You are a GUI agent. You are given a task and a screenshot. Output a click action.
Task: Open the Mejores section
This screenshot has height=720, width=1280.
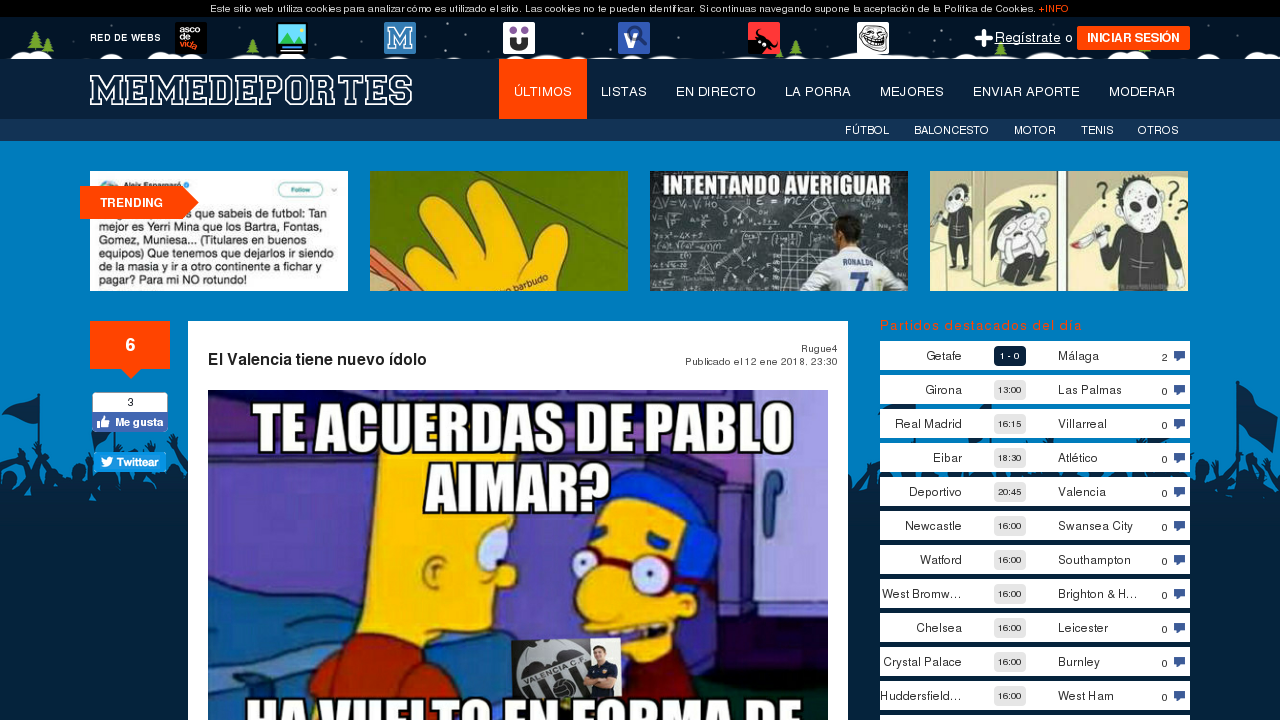pos(912,91)
